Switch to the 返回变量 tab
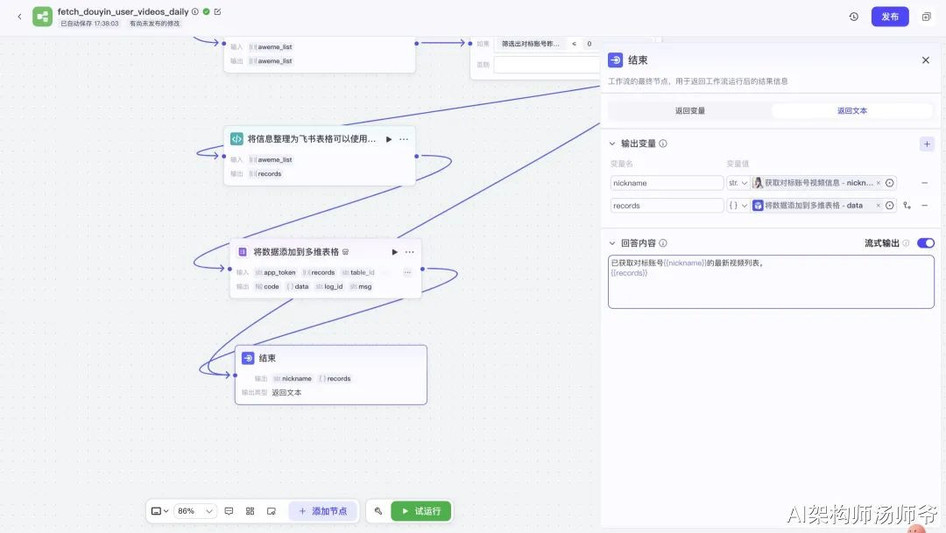 point(690,110)
